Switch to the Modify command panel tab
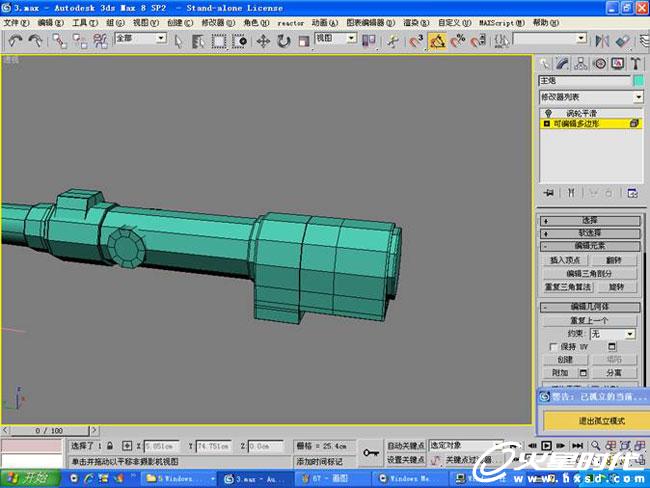Image resolution: width=650 pixels, height=488 pixels. click(x=563, y=63)
